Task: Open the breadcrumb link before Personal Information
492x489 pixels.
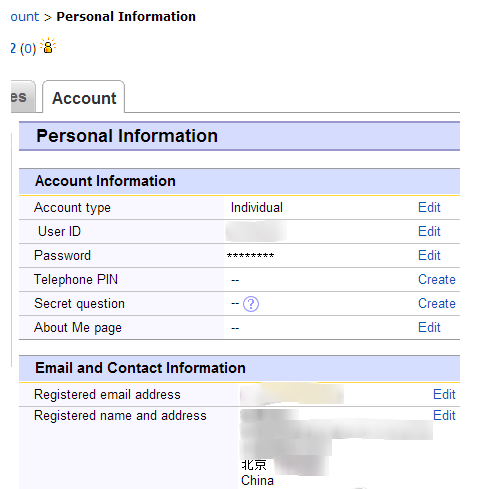Action: pyautogui.click(x=25, y=16)
